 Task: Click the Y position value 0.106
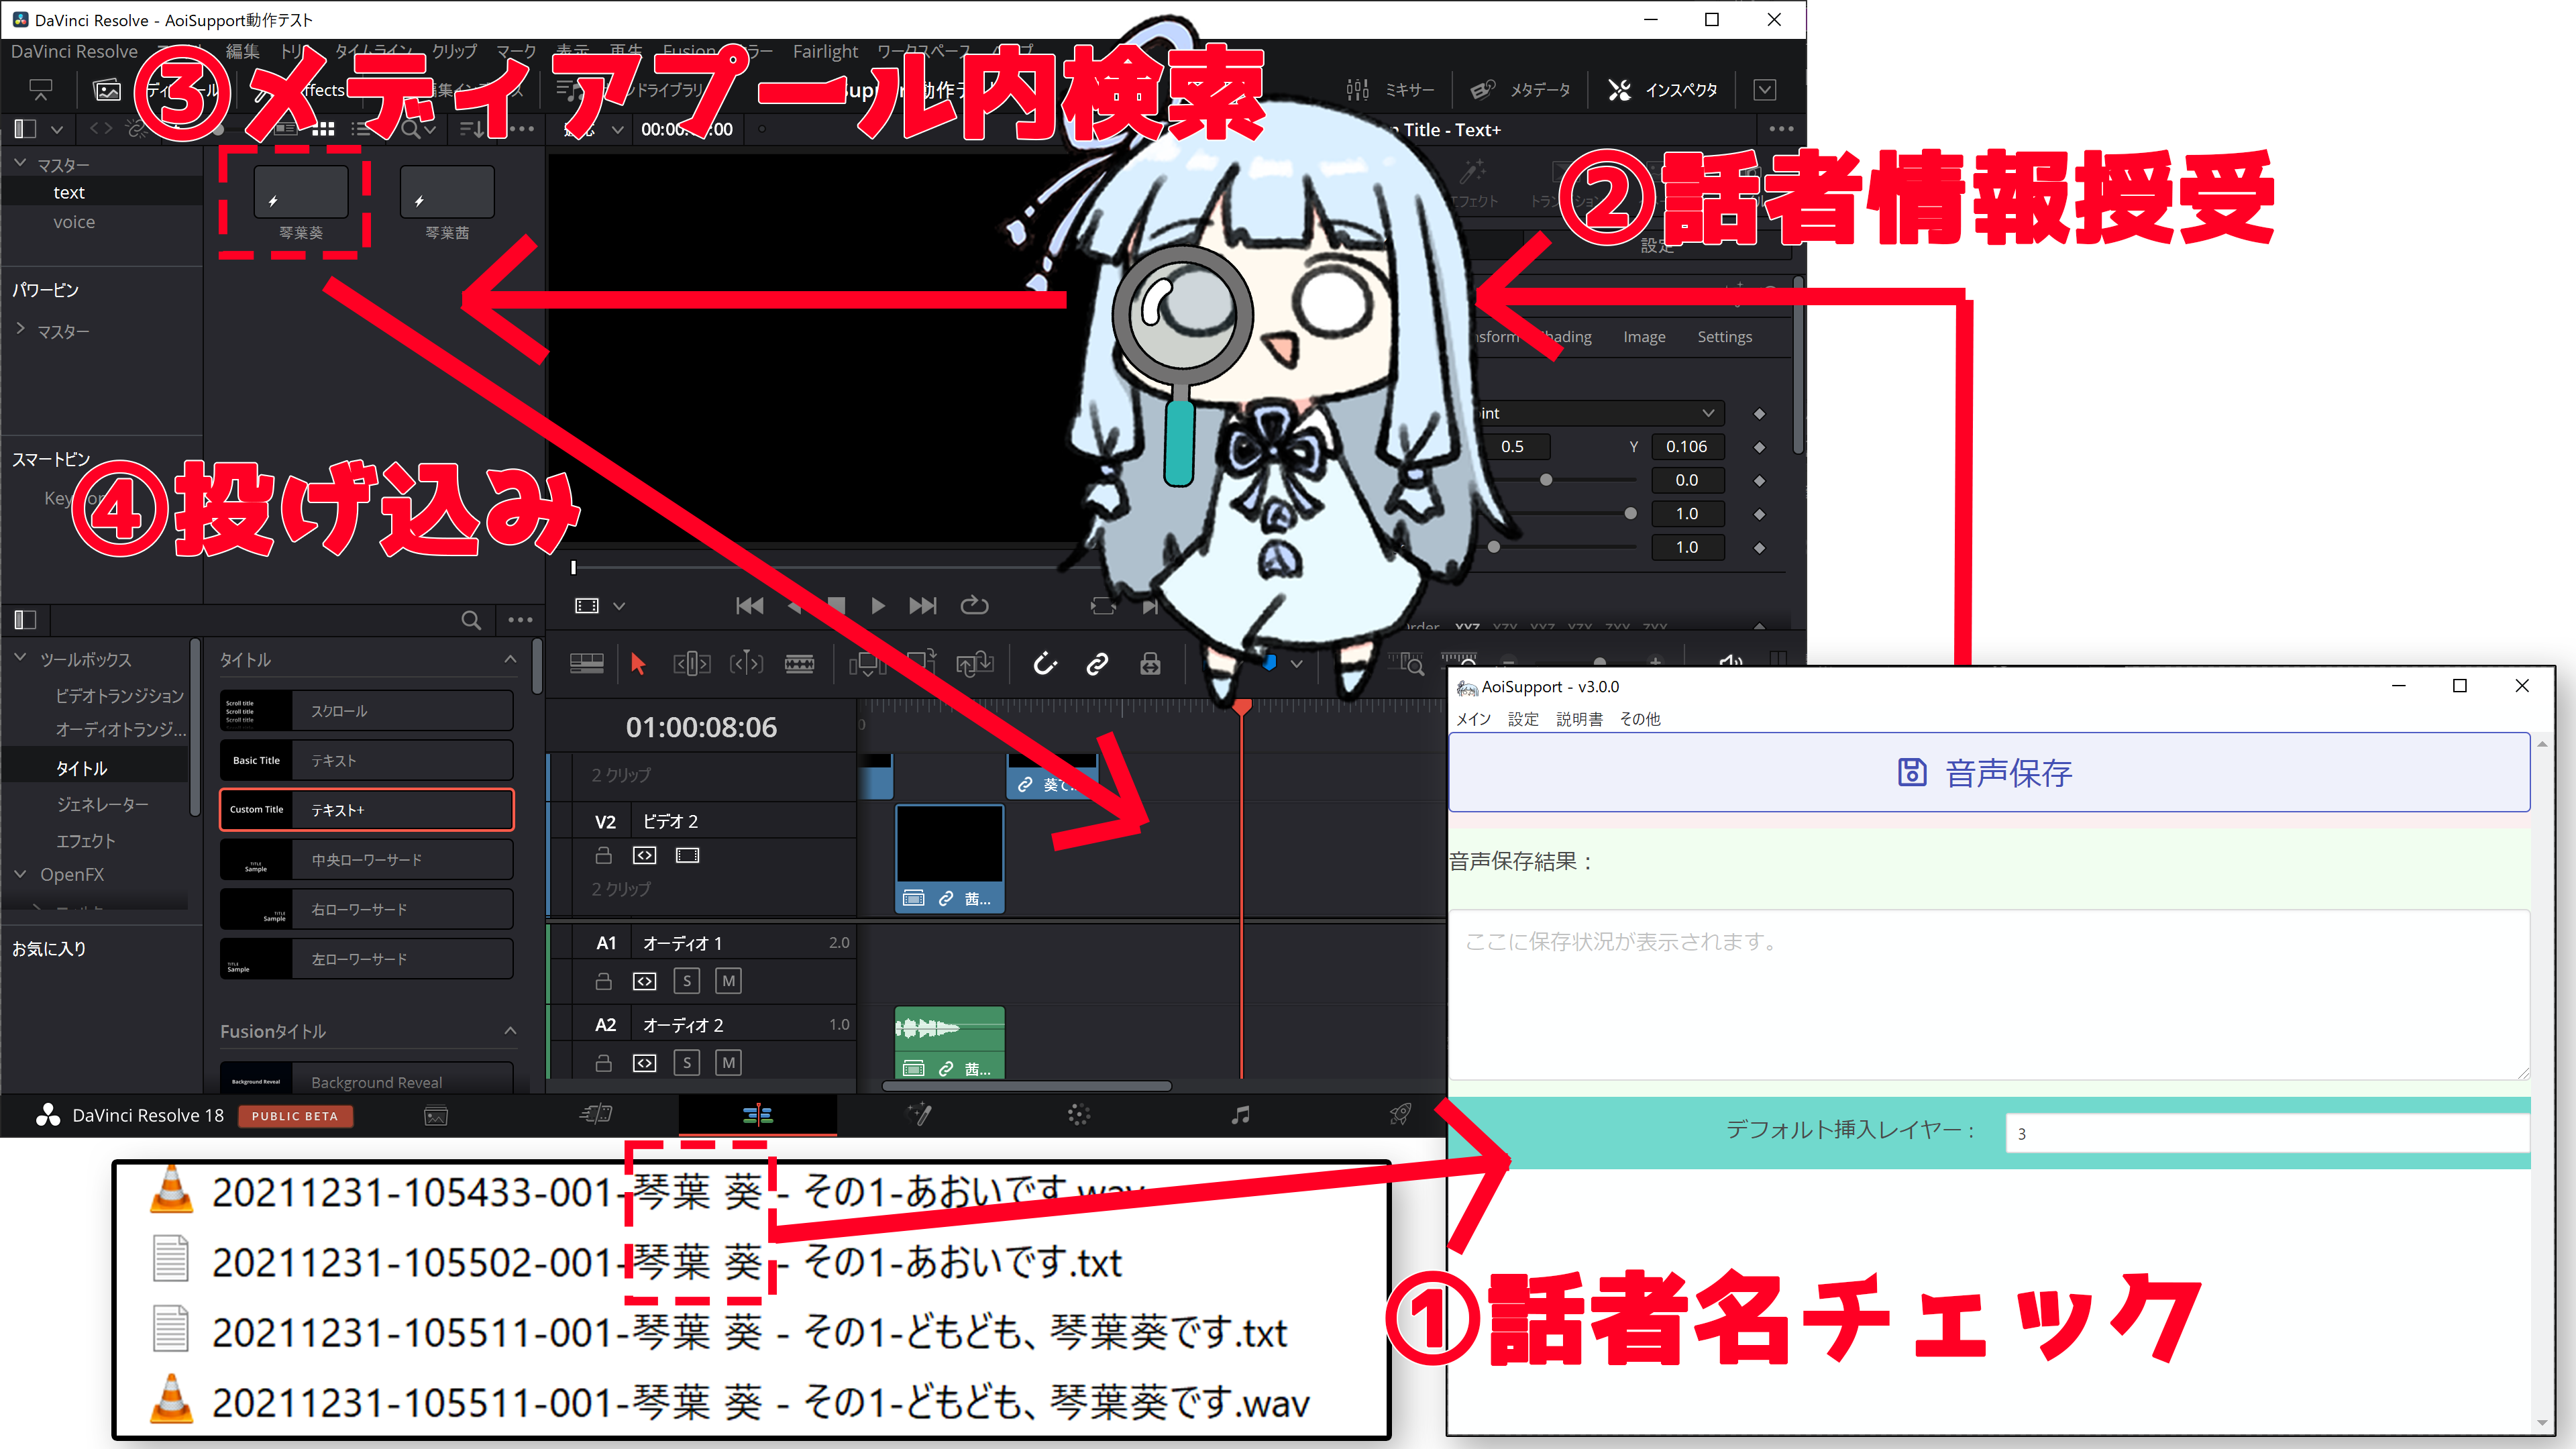[x=1686, y=446]
